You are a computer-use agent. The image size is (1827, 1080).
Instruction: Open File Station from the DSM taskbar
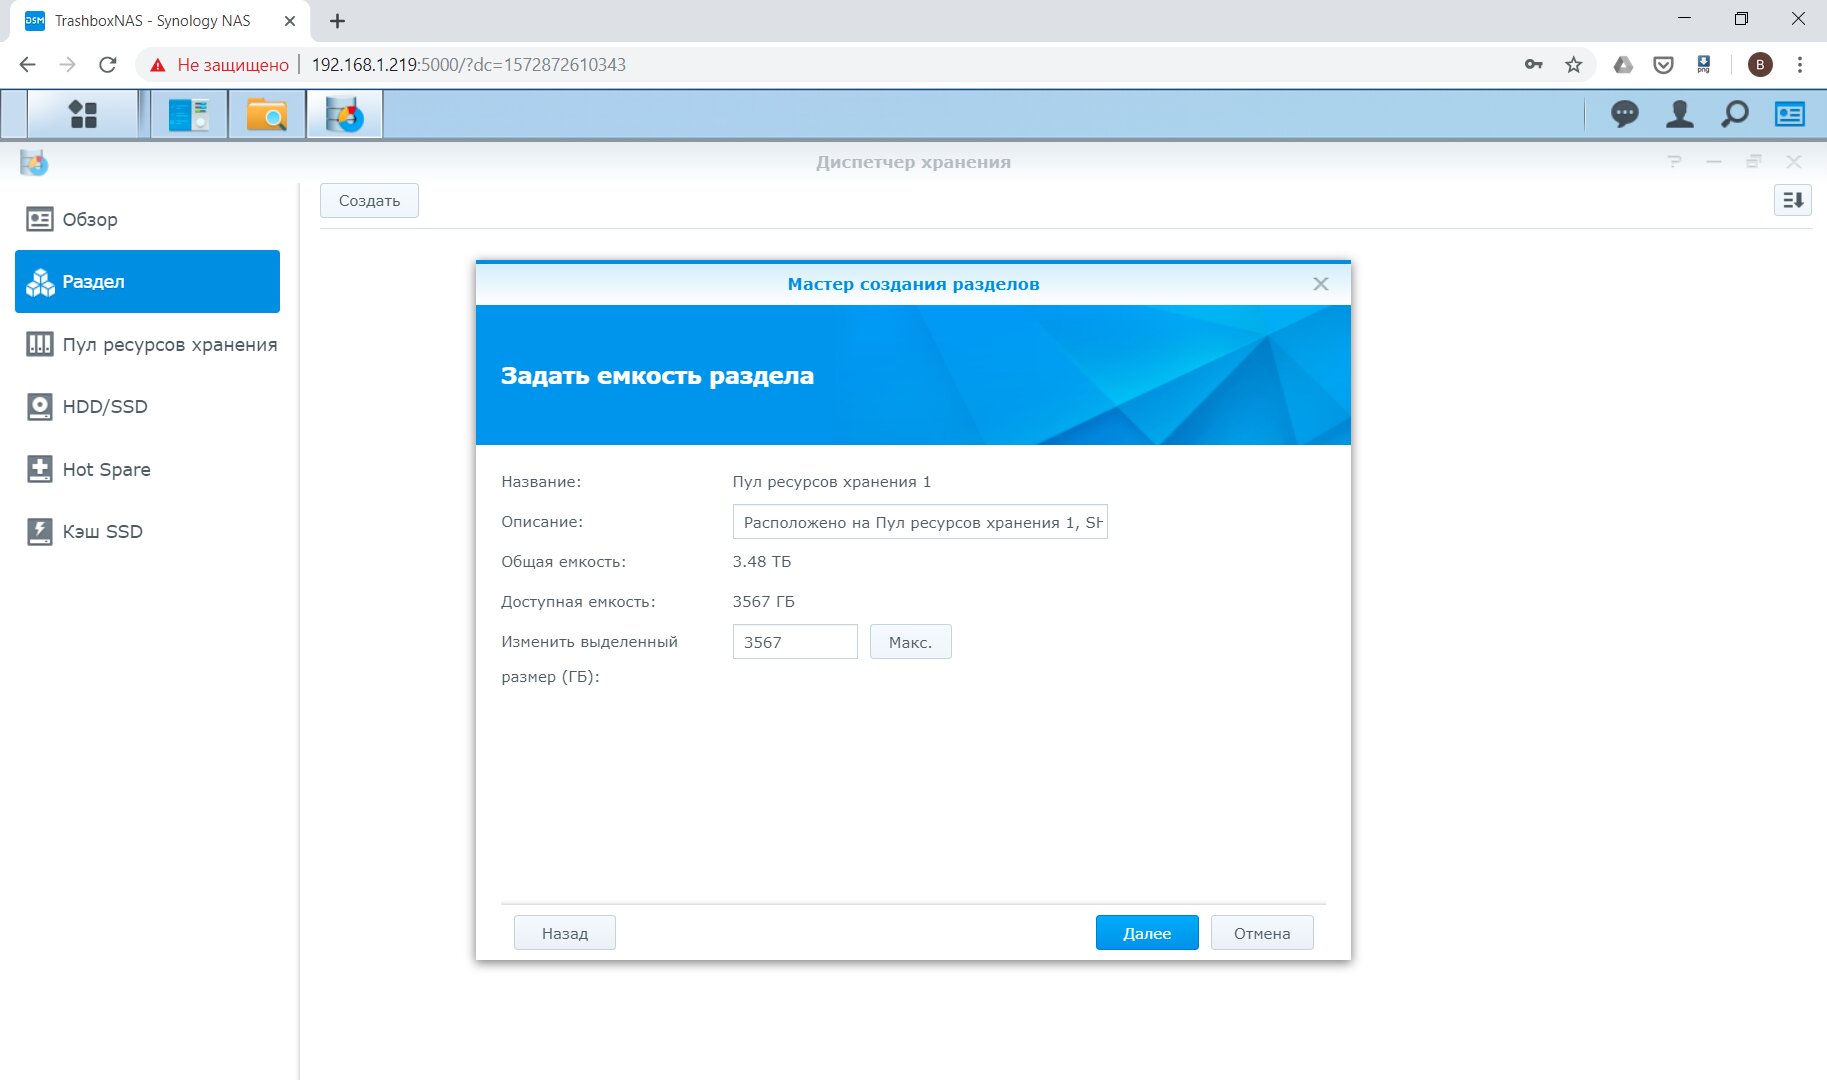[267, 114]
